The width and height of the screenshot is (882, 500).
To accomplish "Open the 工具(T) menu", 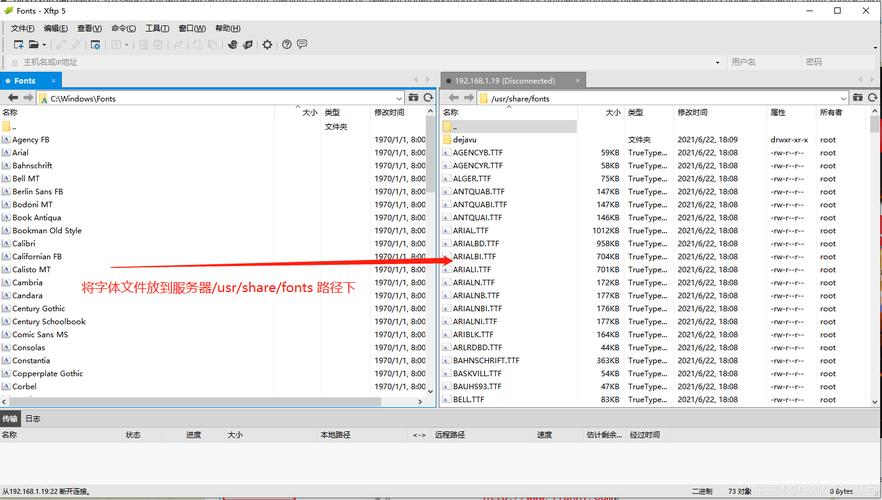I will (x=157, y=29).
